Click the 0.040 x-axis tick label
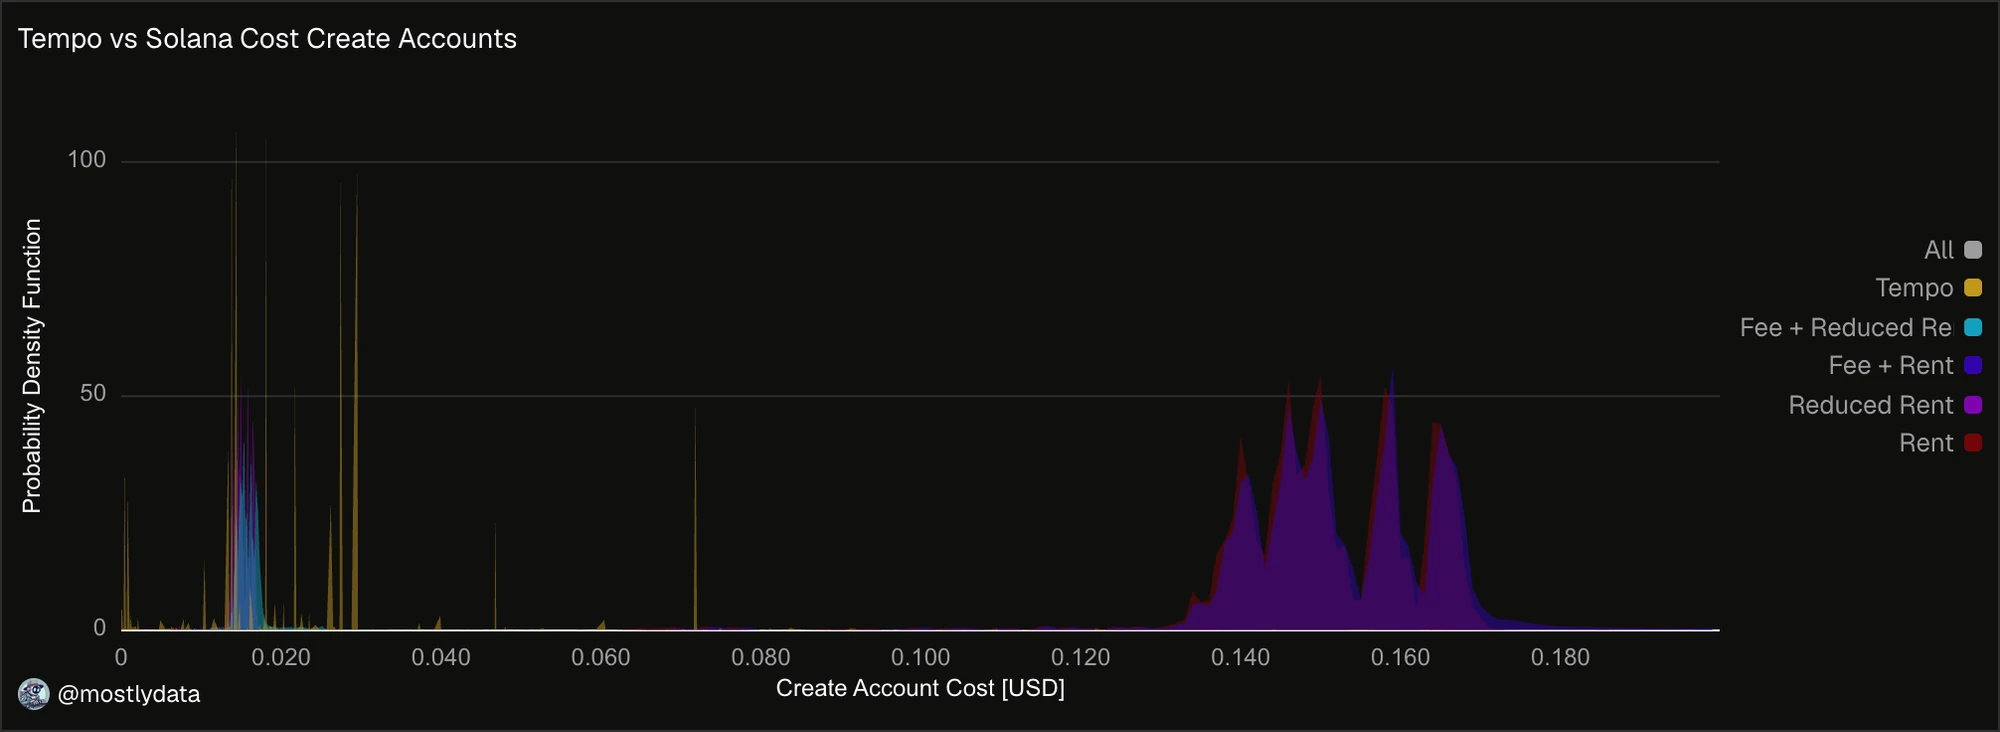Viewport: 2000px width, 732px height. [x=441, y=658]
